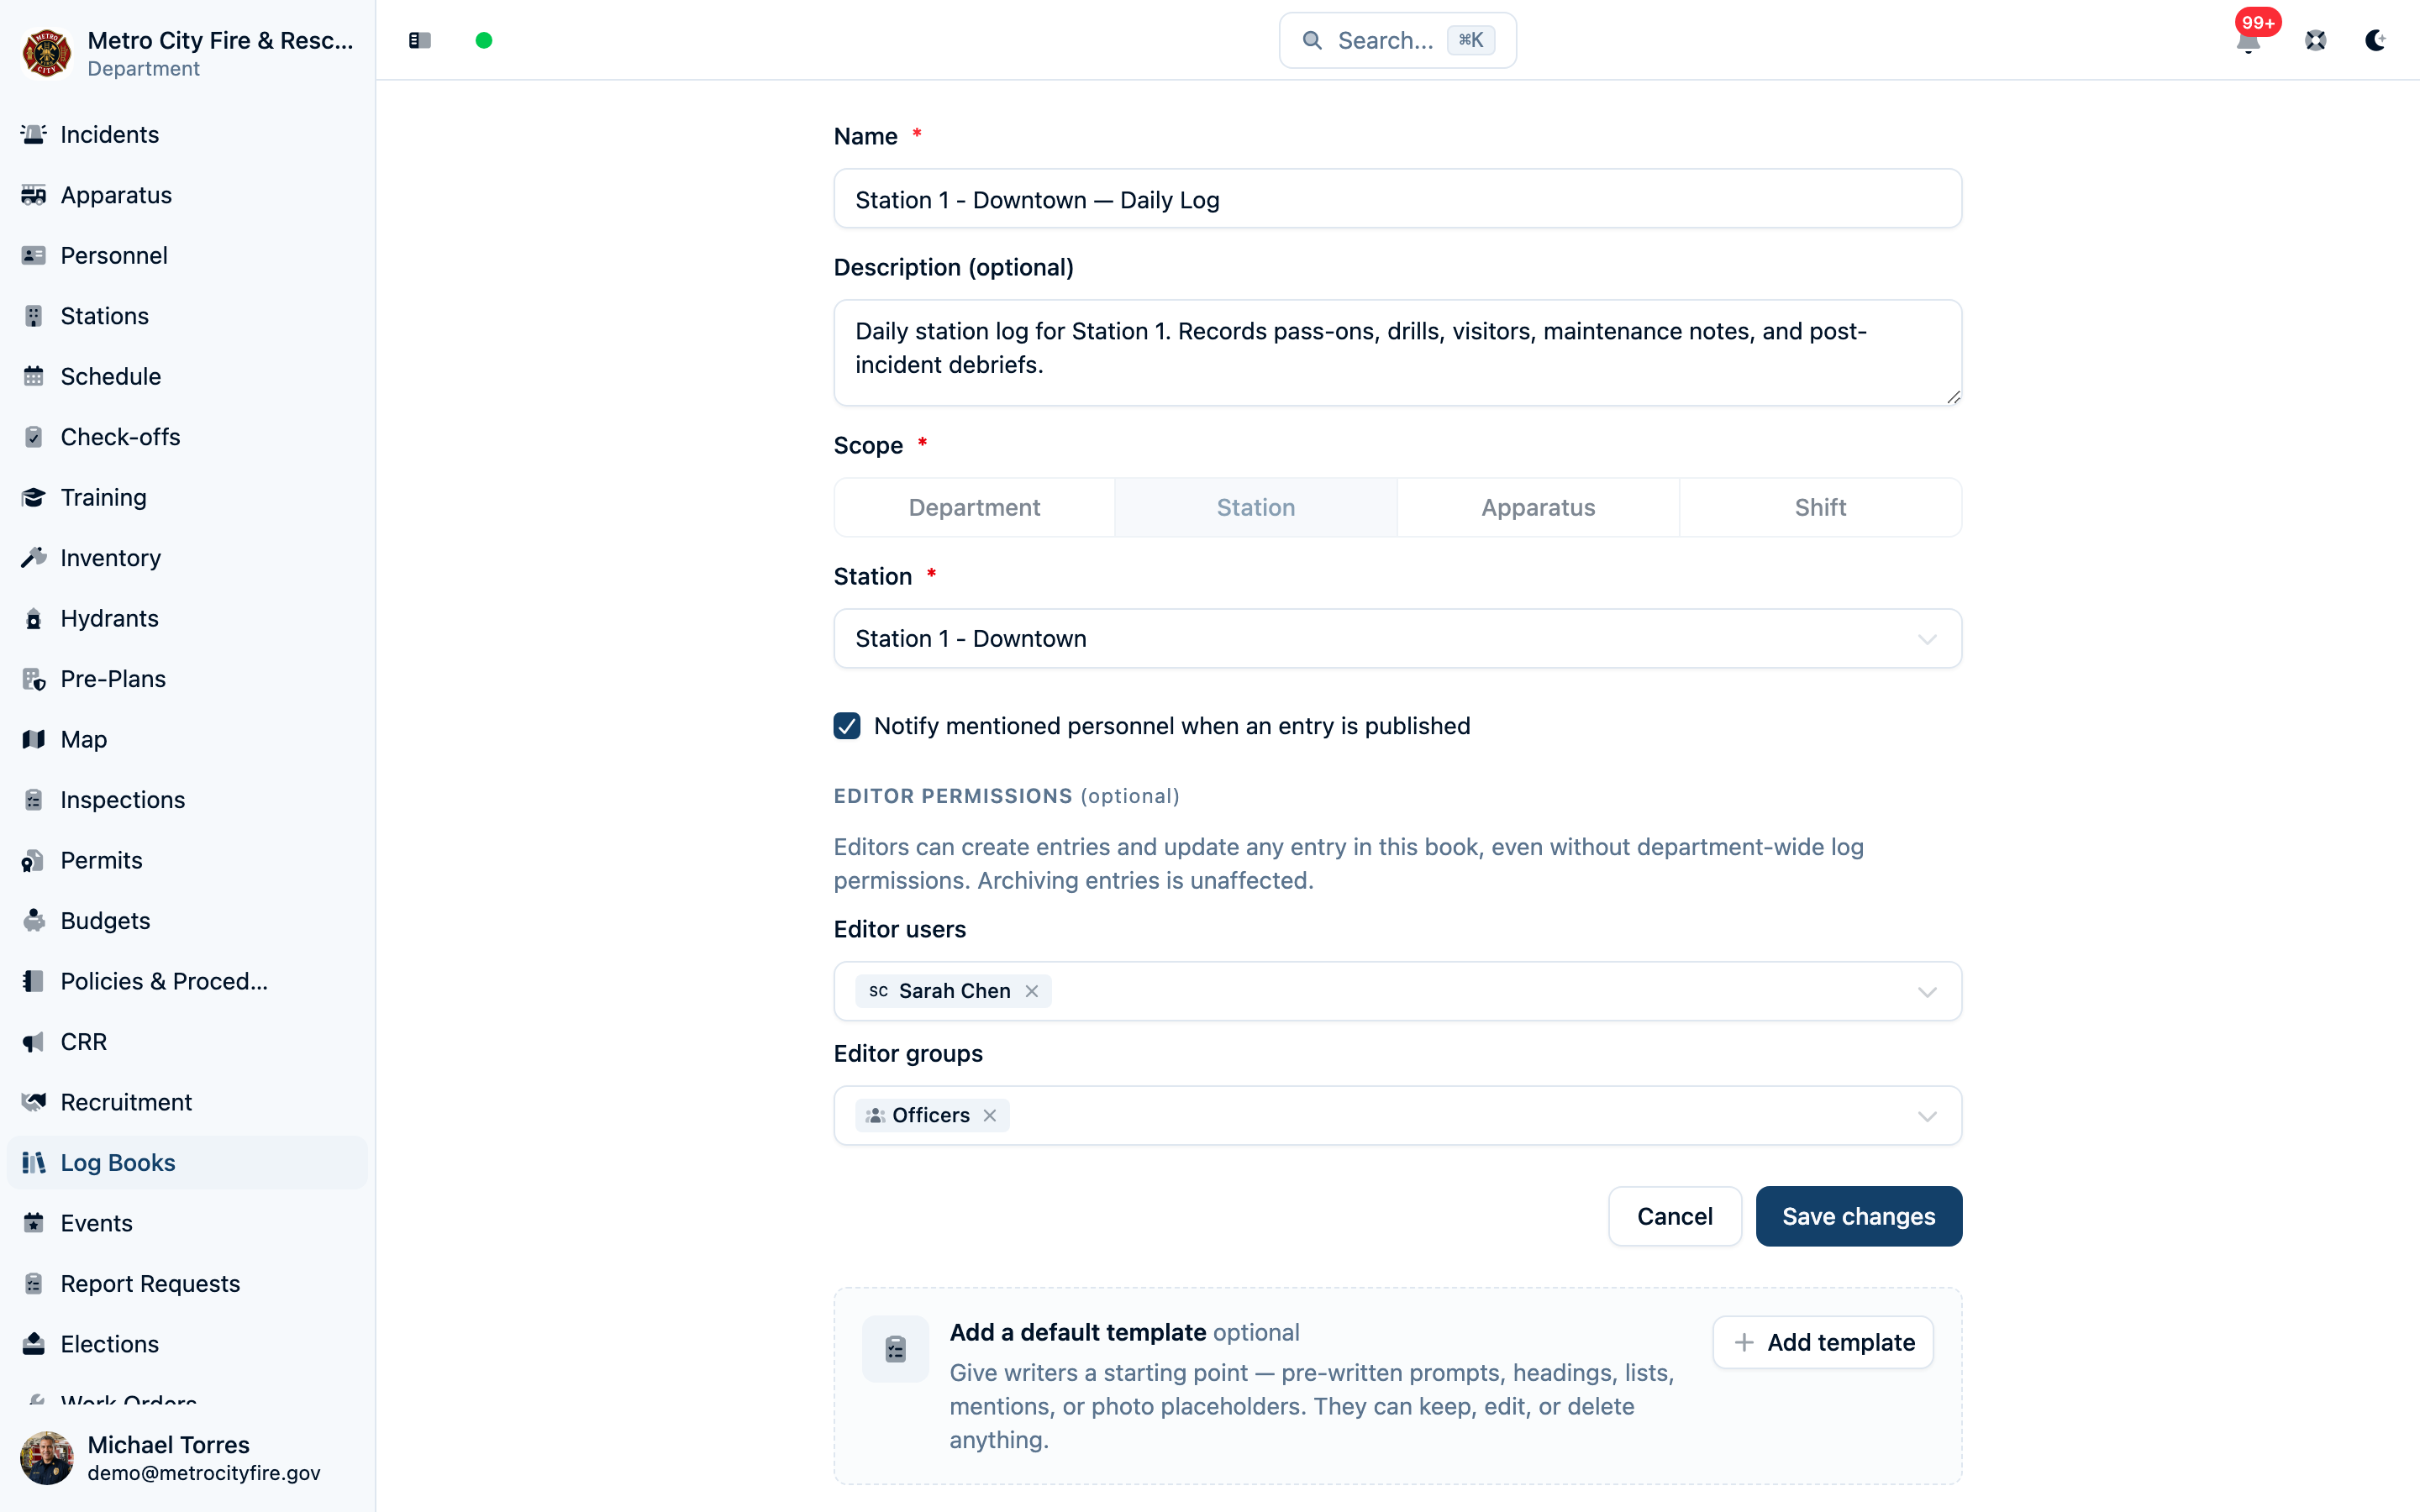Go to Schedule page
The image size is (2420, 1512).
(x=187, y=376)
